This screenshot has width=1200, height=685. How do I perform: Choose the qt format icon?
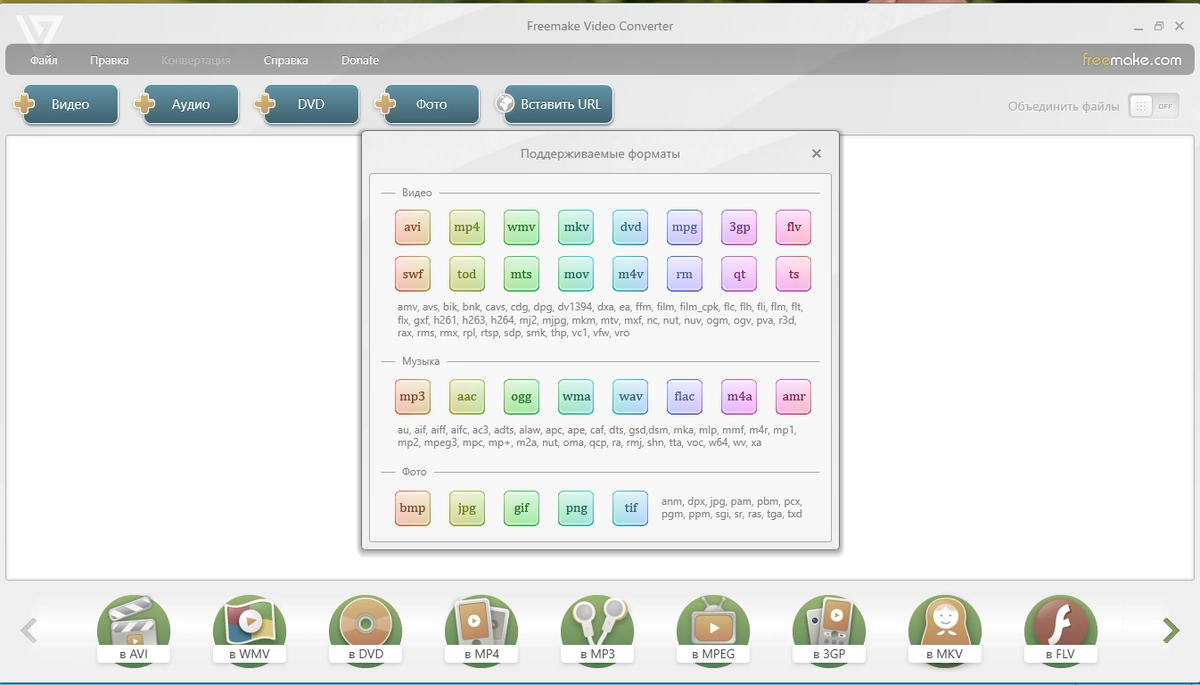pos(739,274)
